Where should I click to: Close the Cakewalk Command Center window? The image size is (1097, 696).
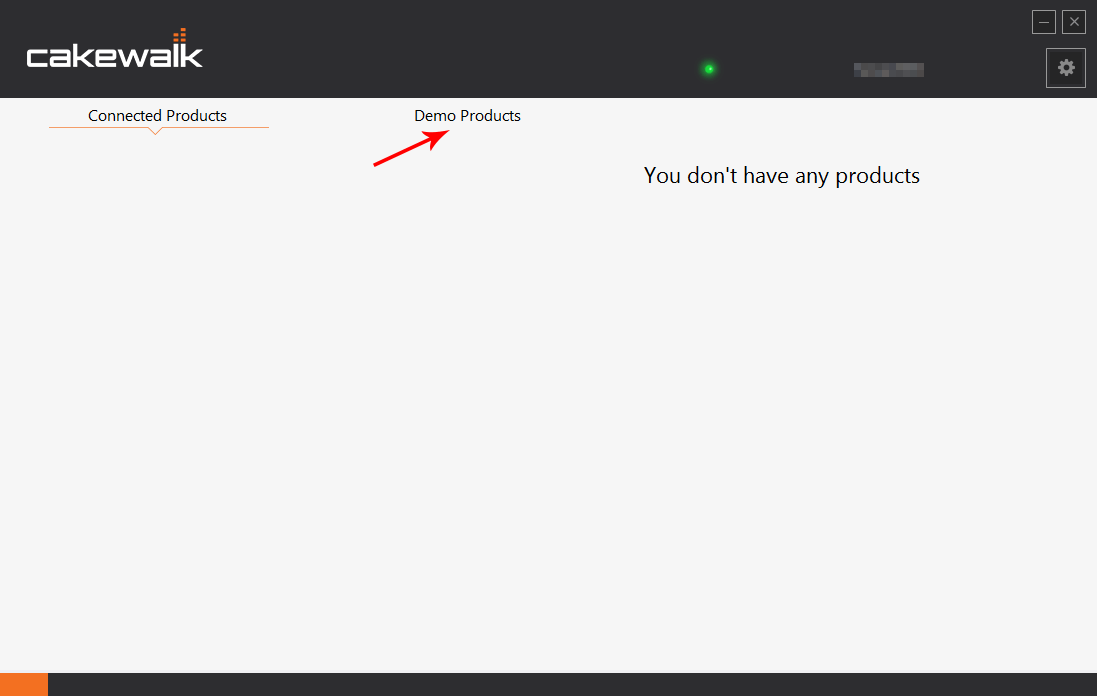[x=1074, y=22]
